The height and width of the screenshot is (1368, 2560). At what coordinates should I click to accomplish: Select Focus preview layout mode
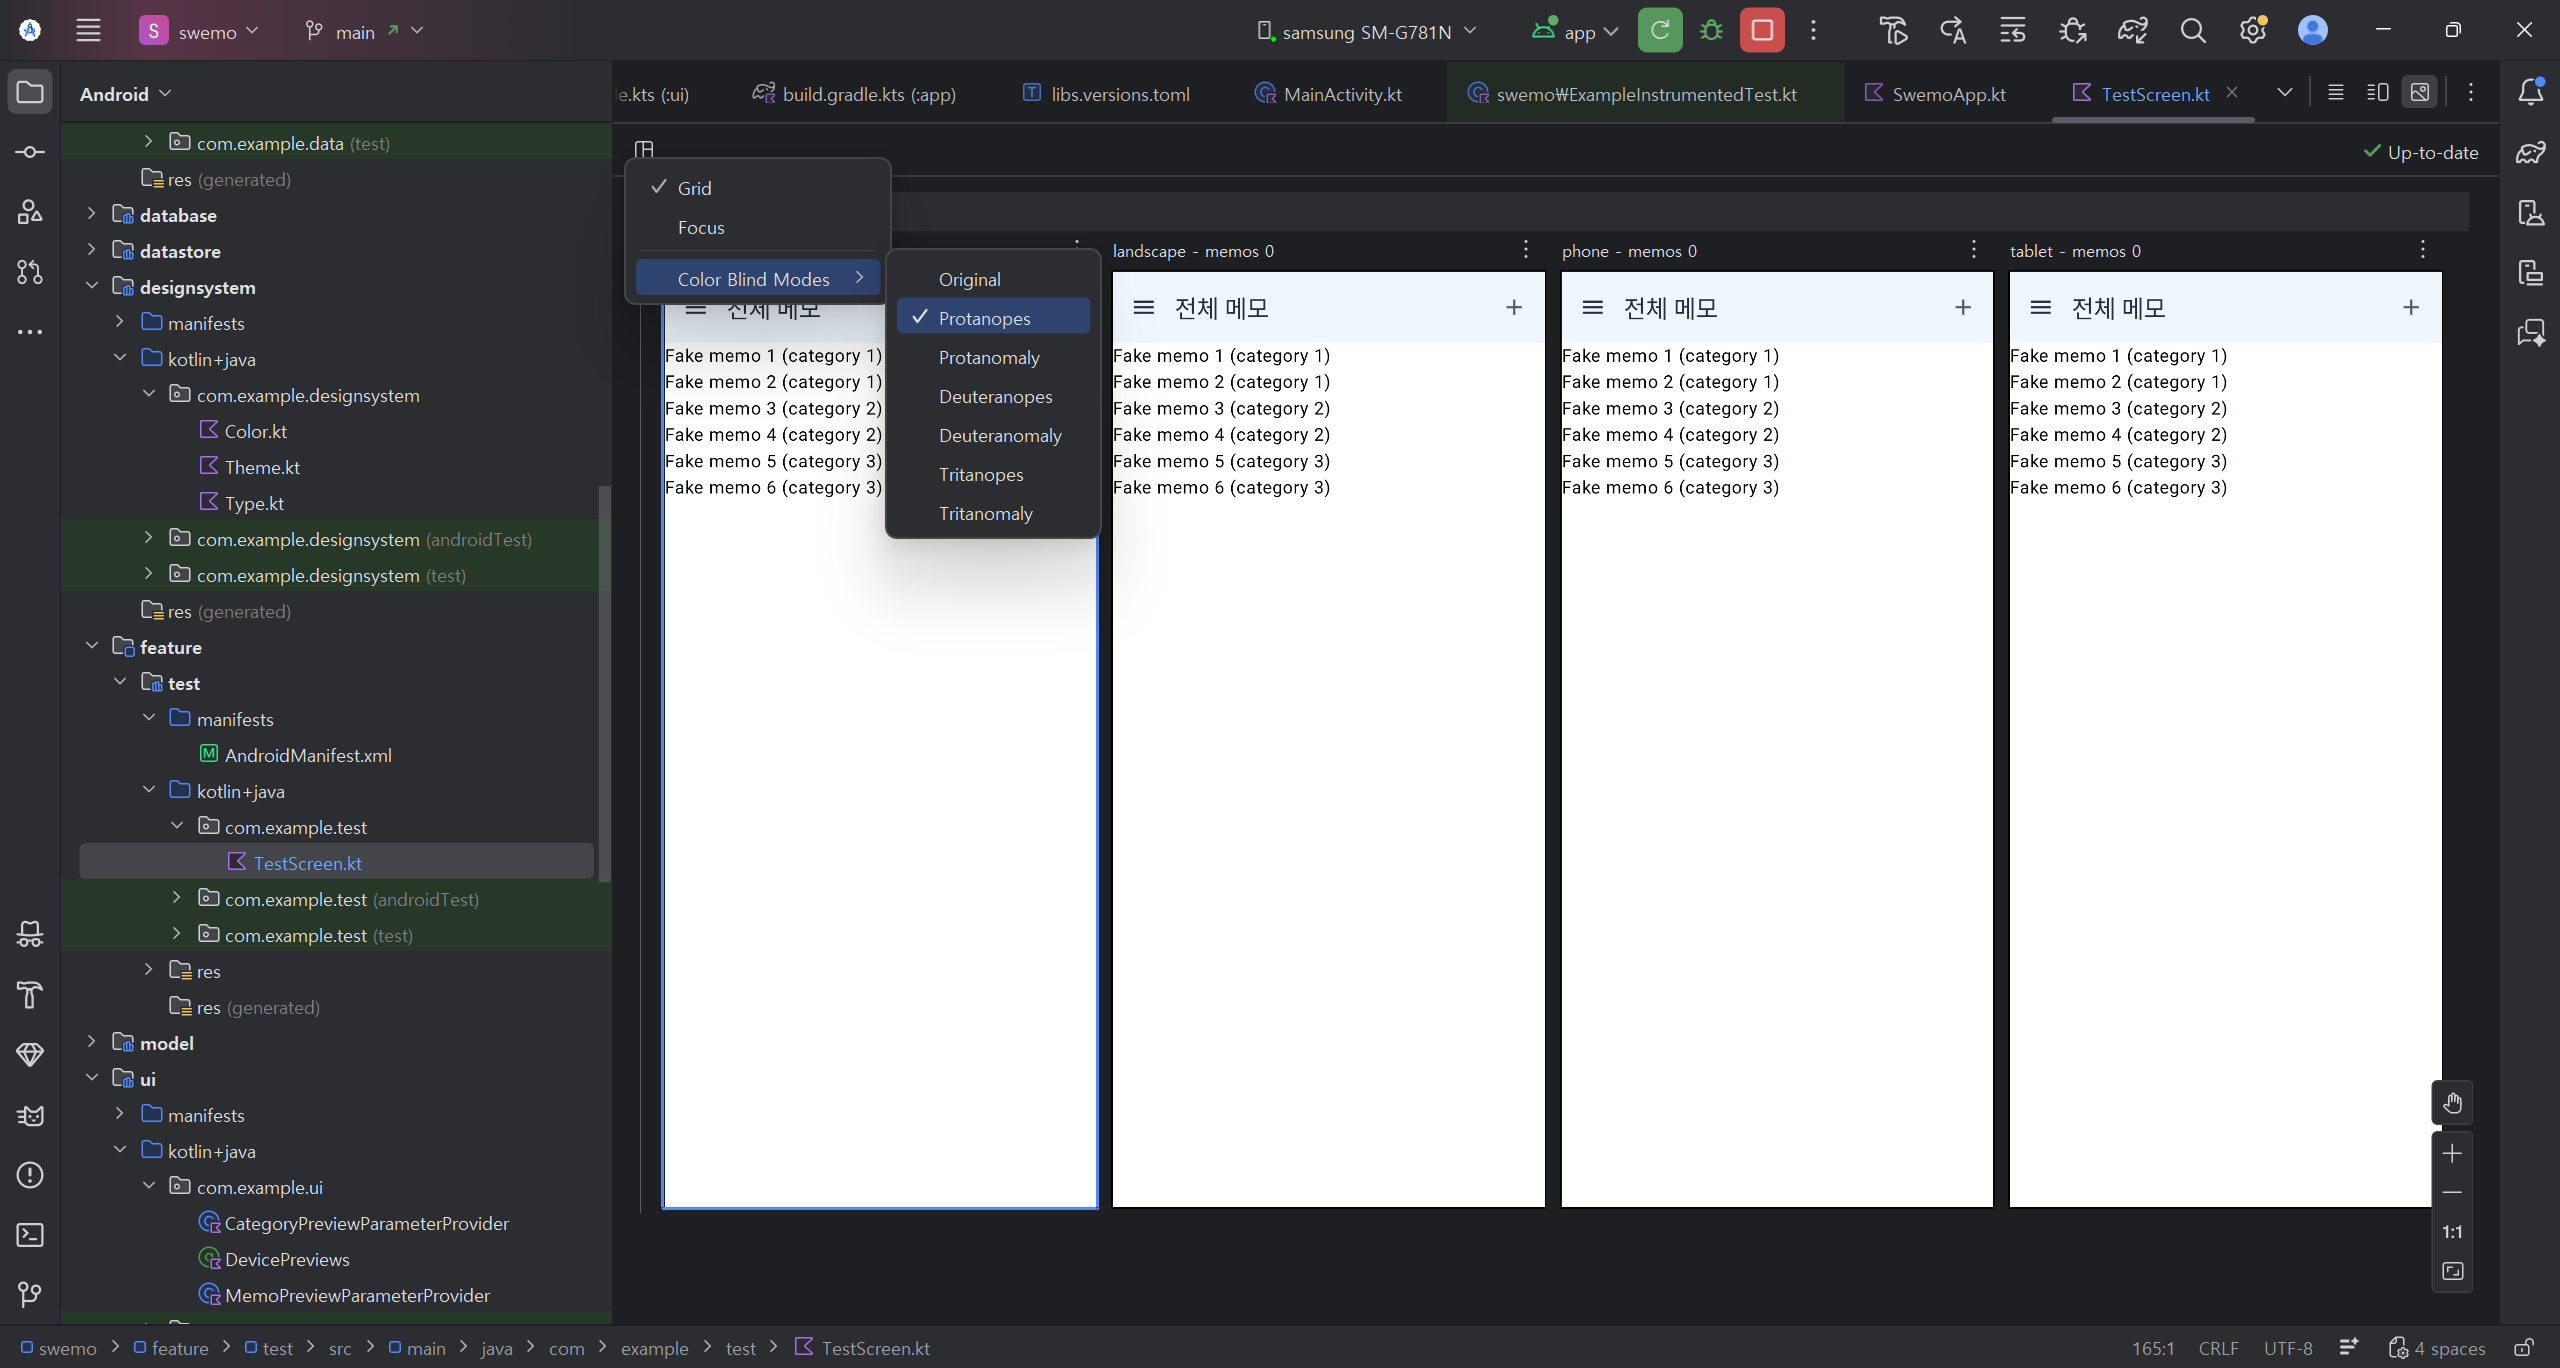(701, 228)
